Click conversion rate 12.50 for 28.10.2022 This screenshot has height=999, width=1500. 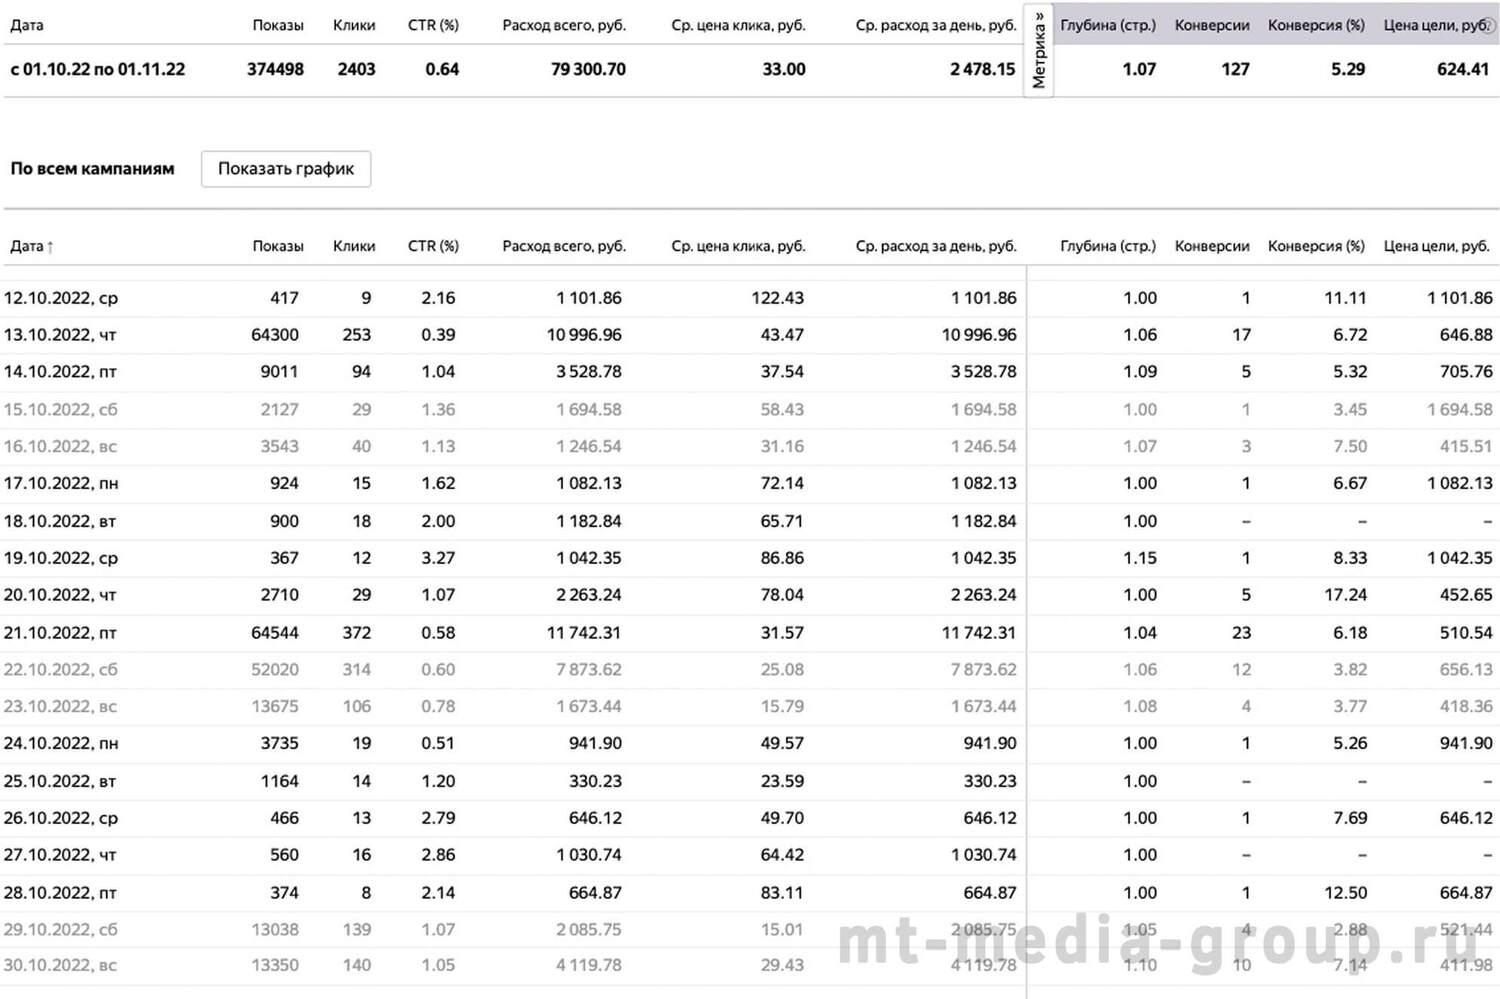(1346, 893)
